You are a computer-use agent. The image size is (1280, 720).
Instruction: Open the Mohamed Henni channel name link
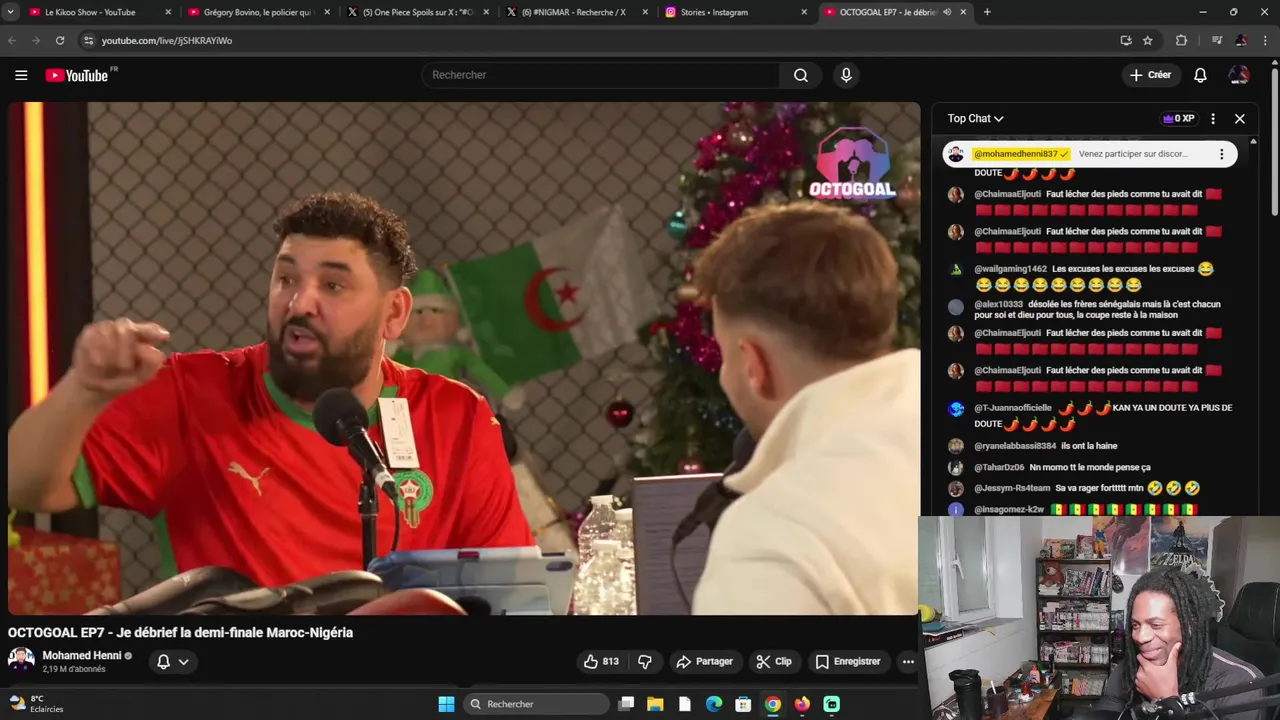[x=82, y=656]
